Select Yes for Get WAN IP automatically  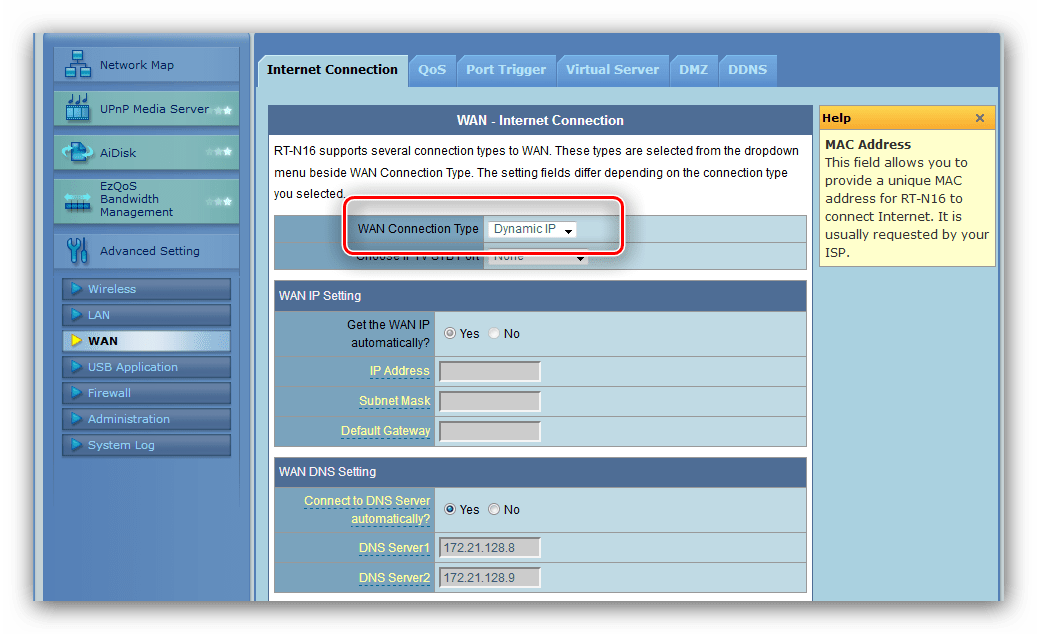(450, 334)
